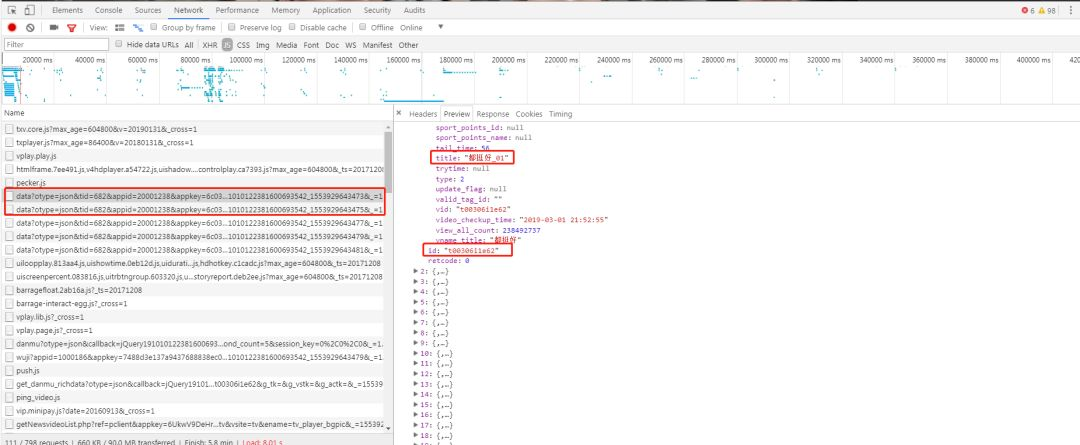Tick the Hide data URLs checkbox

tap(120, 44)
